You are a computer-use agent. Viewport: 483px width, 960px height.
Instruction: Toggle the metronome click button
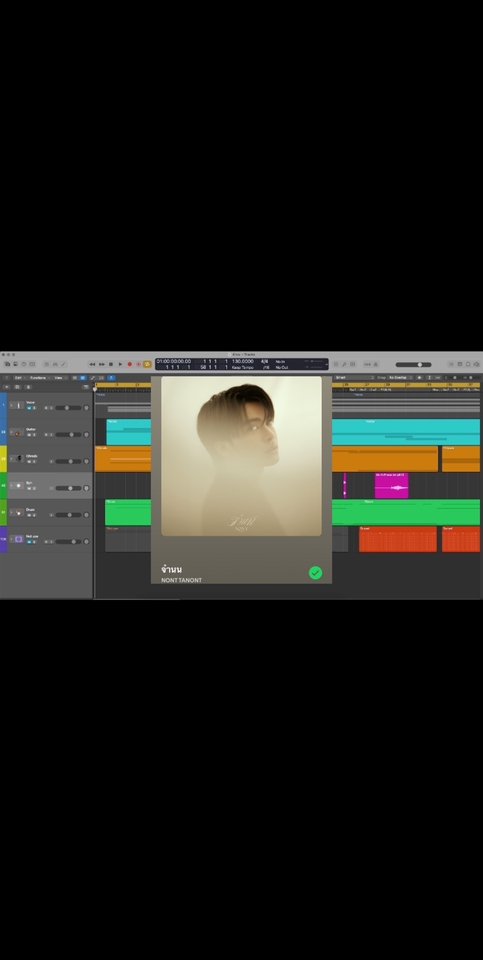point(375,364)
